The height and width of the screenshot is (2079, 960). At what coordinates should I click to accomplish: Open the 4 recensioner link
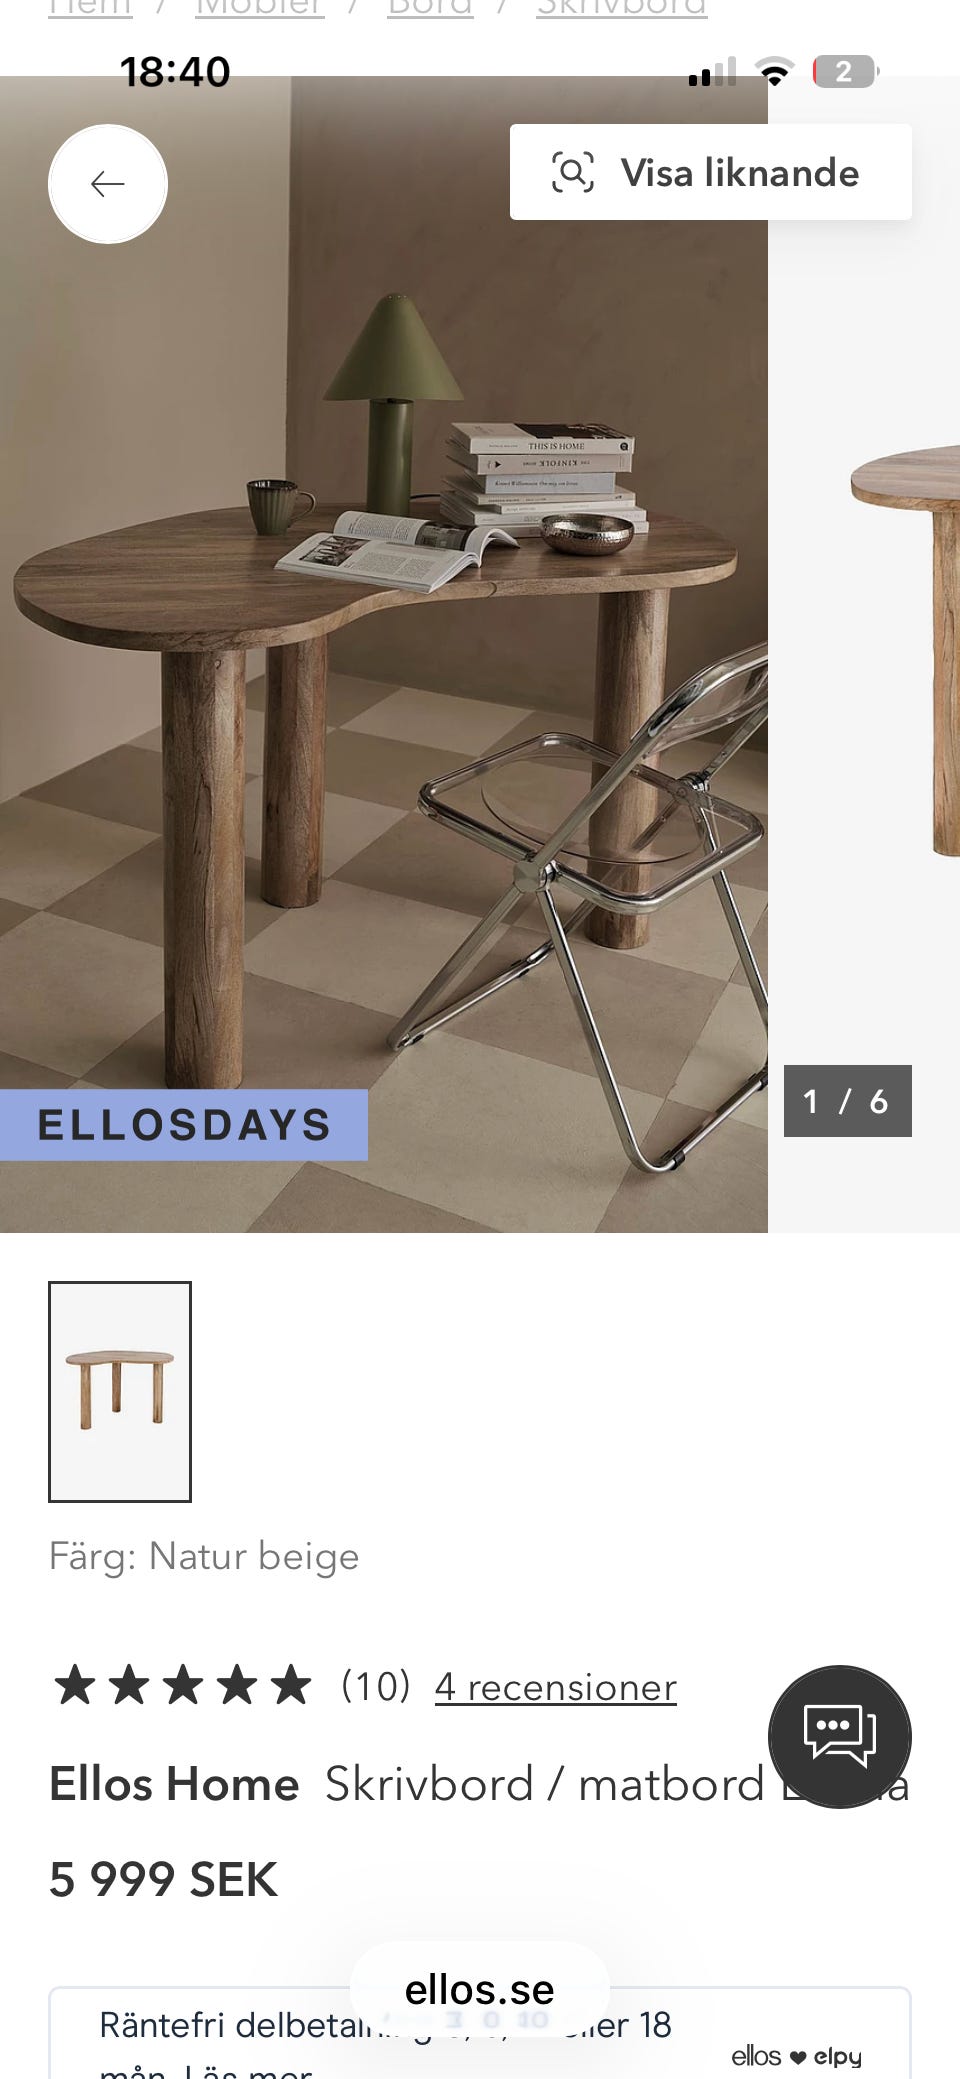[556, 1687]
